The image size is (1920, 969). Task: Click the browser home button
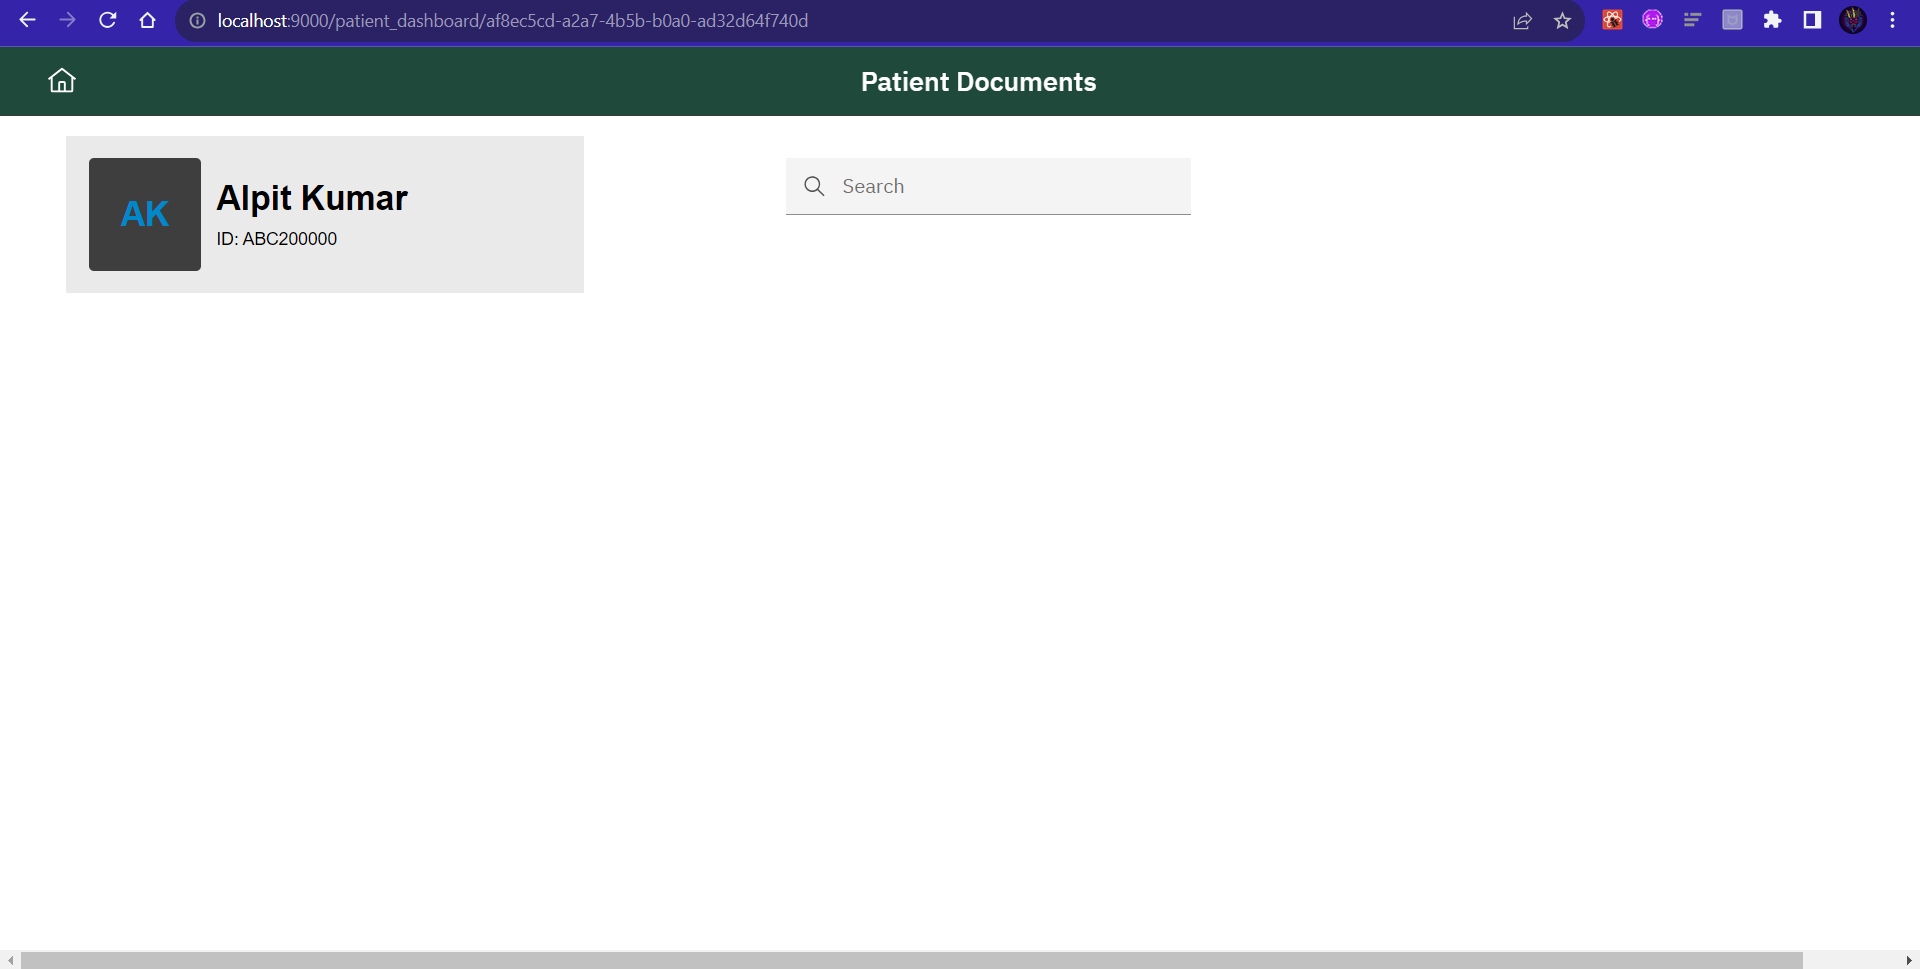[x=147, y=20]
